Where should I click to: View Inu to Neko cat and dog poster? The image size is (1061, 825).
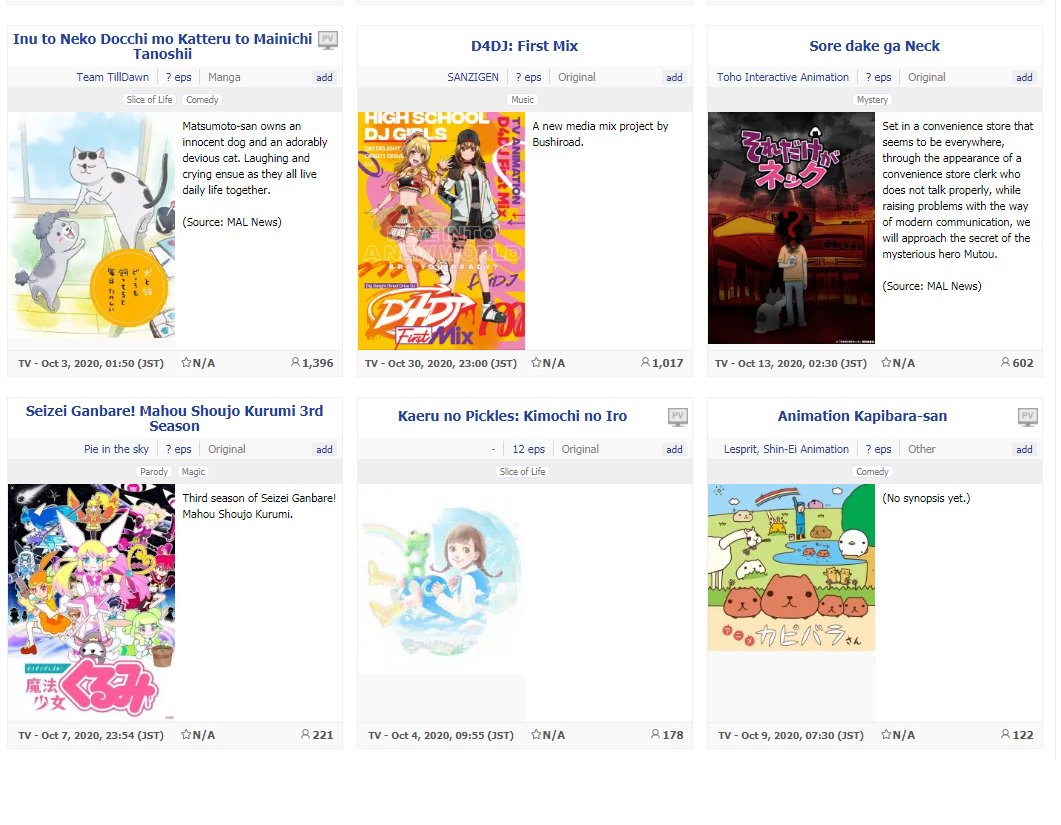91,225
